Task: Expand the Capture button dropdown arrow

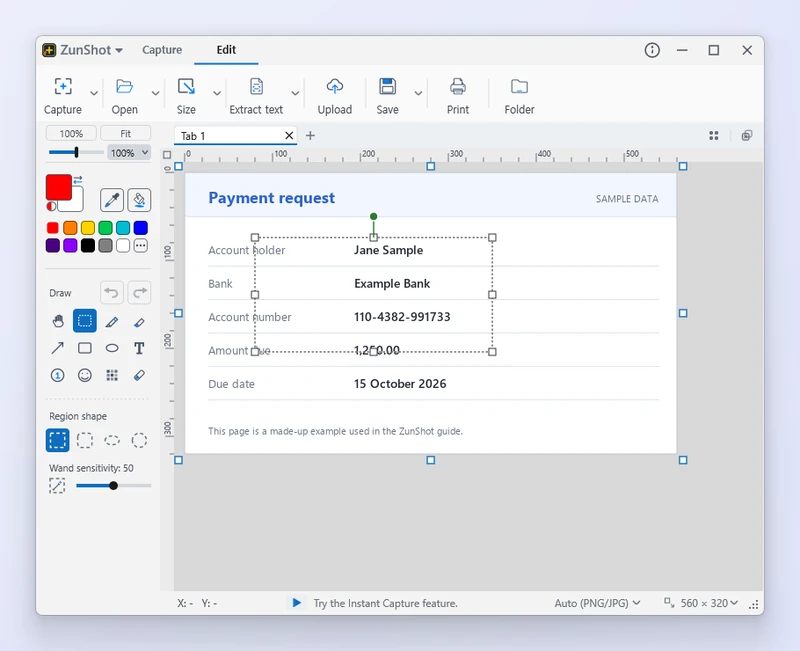Action: coord(94,93)
